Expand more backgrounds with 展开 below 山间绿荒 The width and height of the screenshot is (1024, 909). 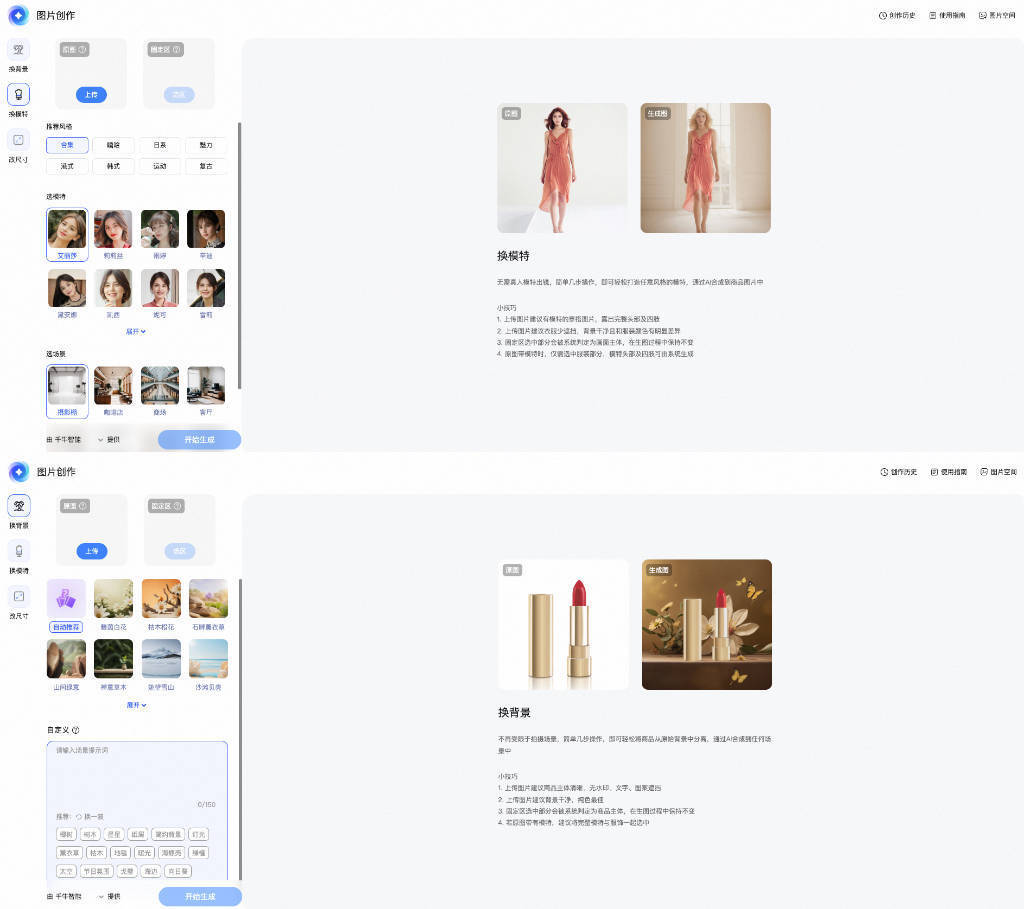click(x=136, y=705)
